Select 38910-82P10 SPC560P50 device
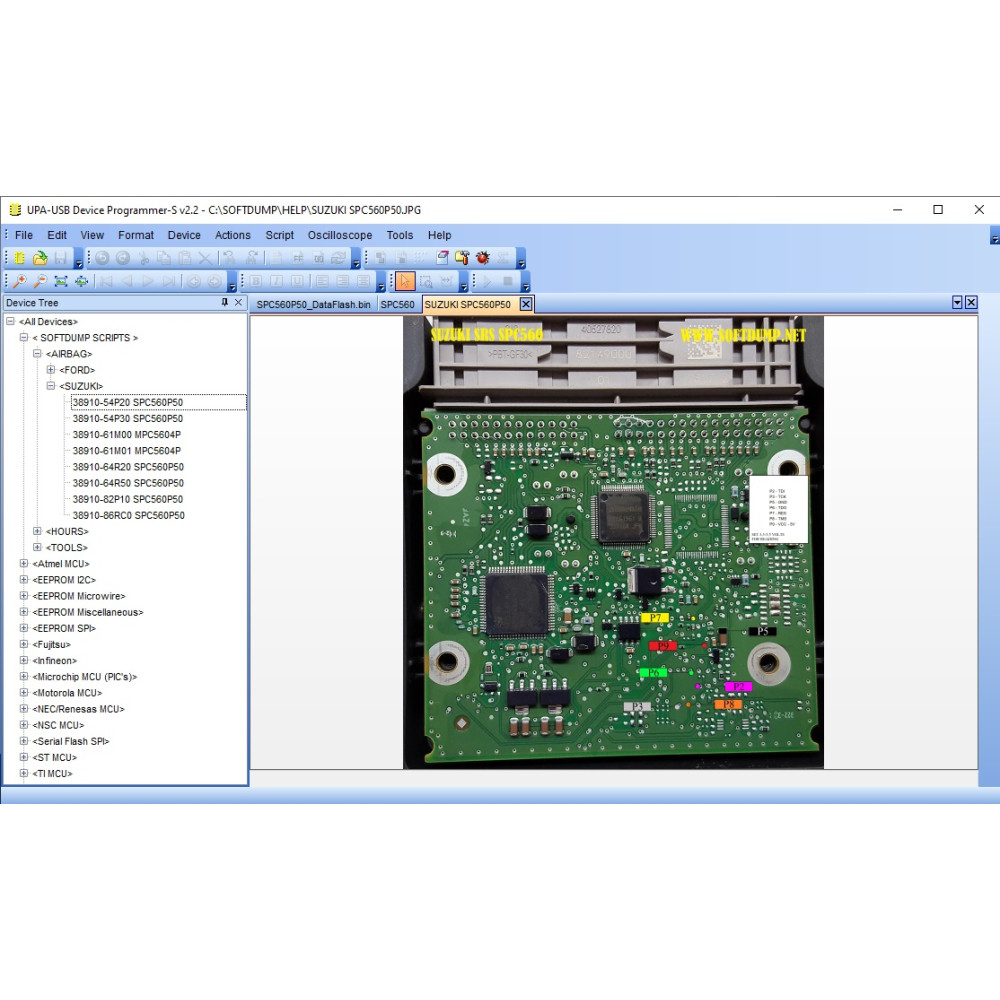Image resolution: width=1000 pixels, height=1000 pixels. pyautogui.click(x=128, y=499)
